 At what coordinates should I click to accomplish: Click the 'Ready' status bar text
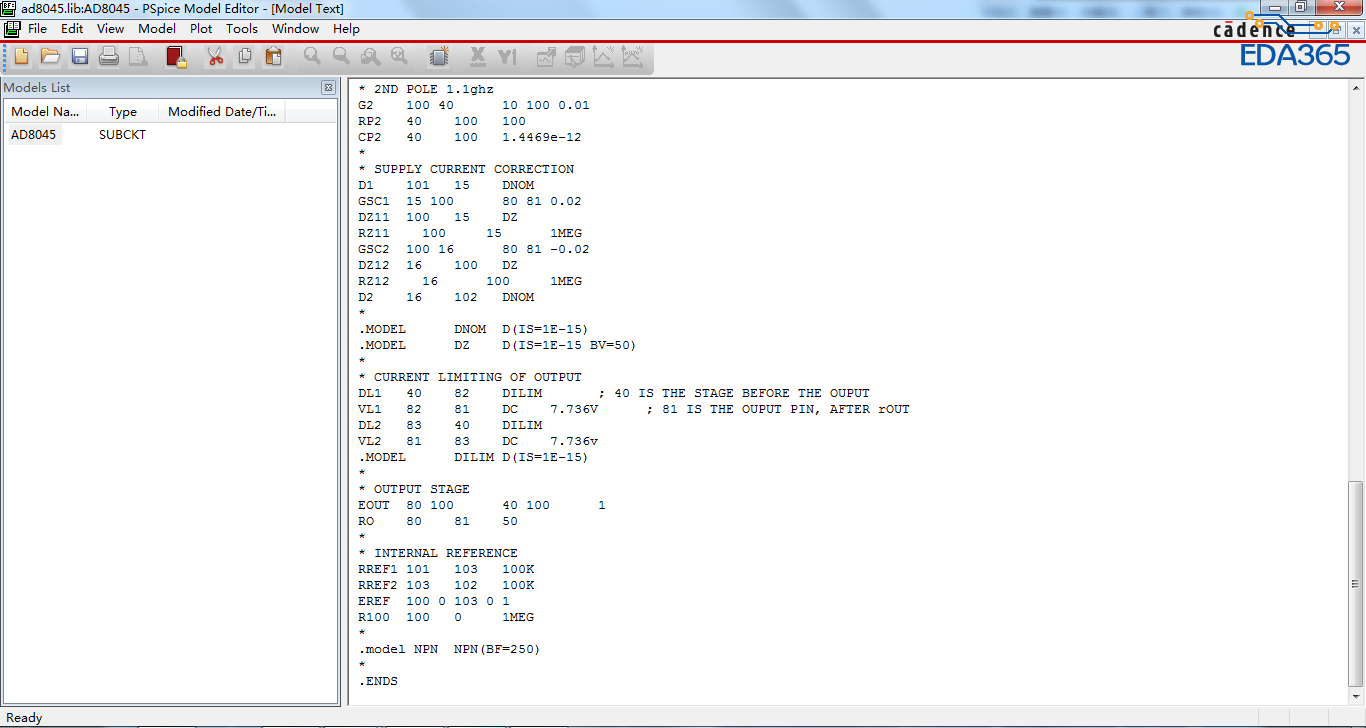[24, 718]
